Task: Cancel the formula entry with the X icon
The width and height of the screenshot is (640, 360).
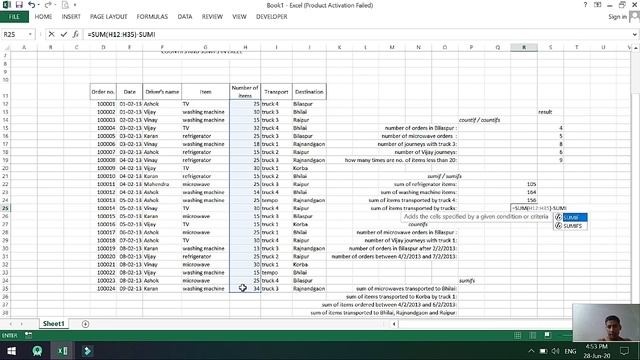Action: point(51,34)
